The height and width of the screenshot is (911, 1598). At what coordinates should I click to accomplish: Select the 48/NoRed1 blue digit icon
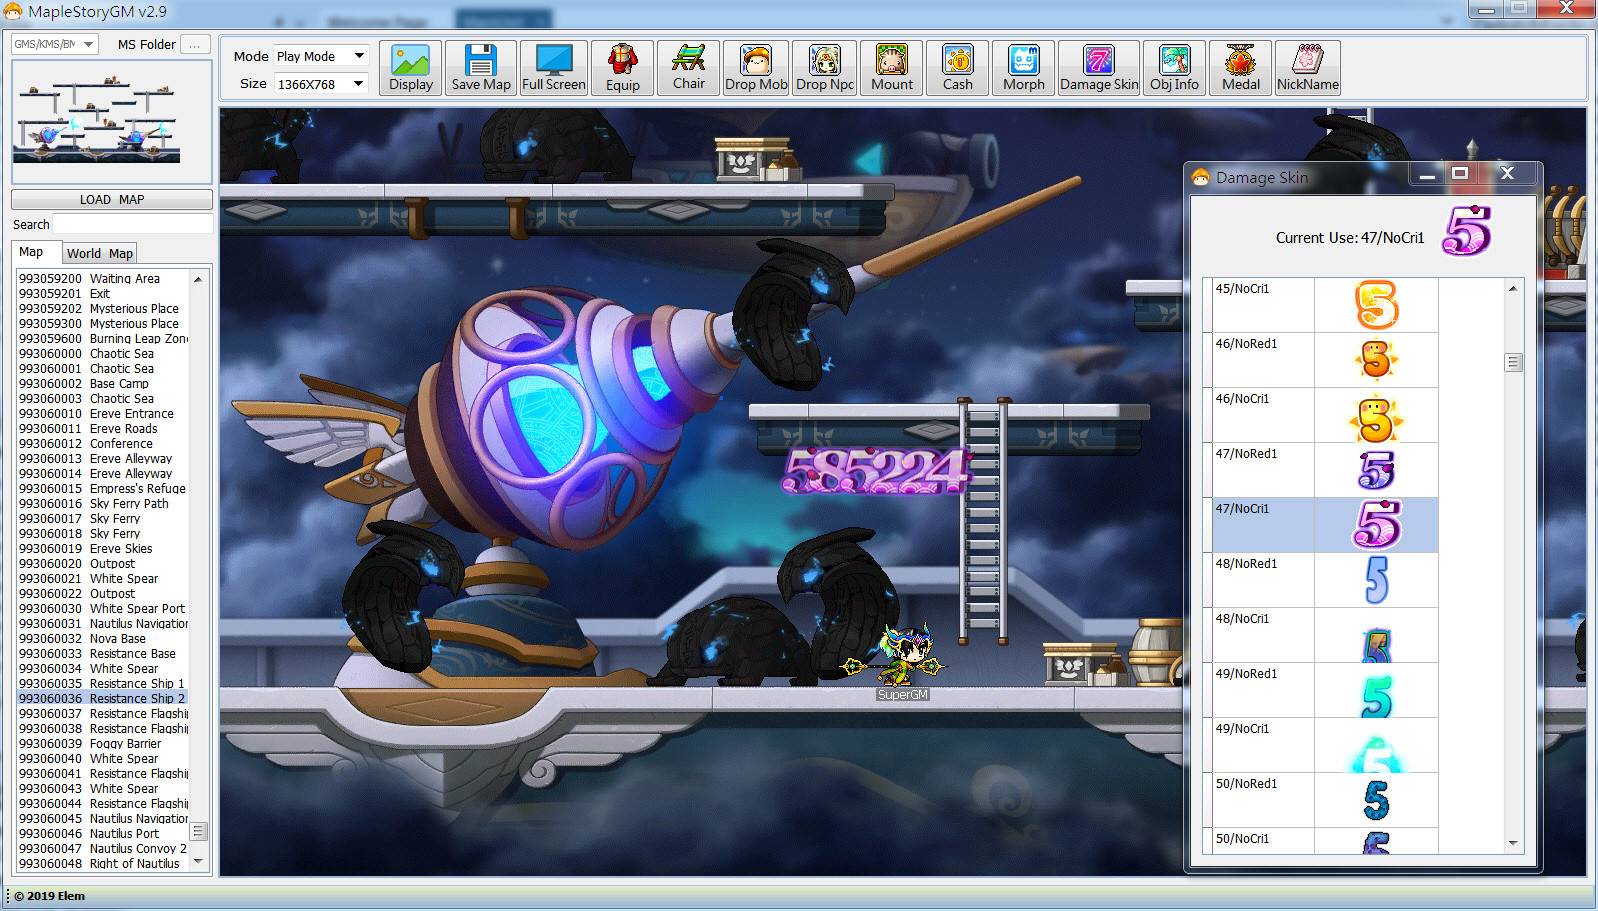coord(1376,580)
